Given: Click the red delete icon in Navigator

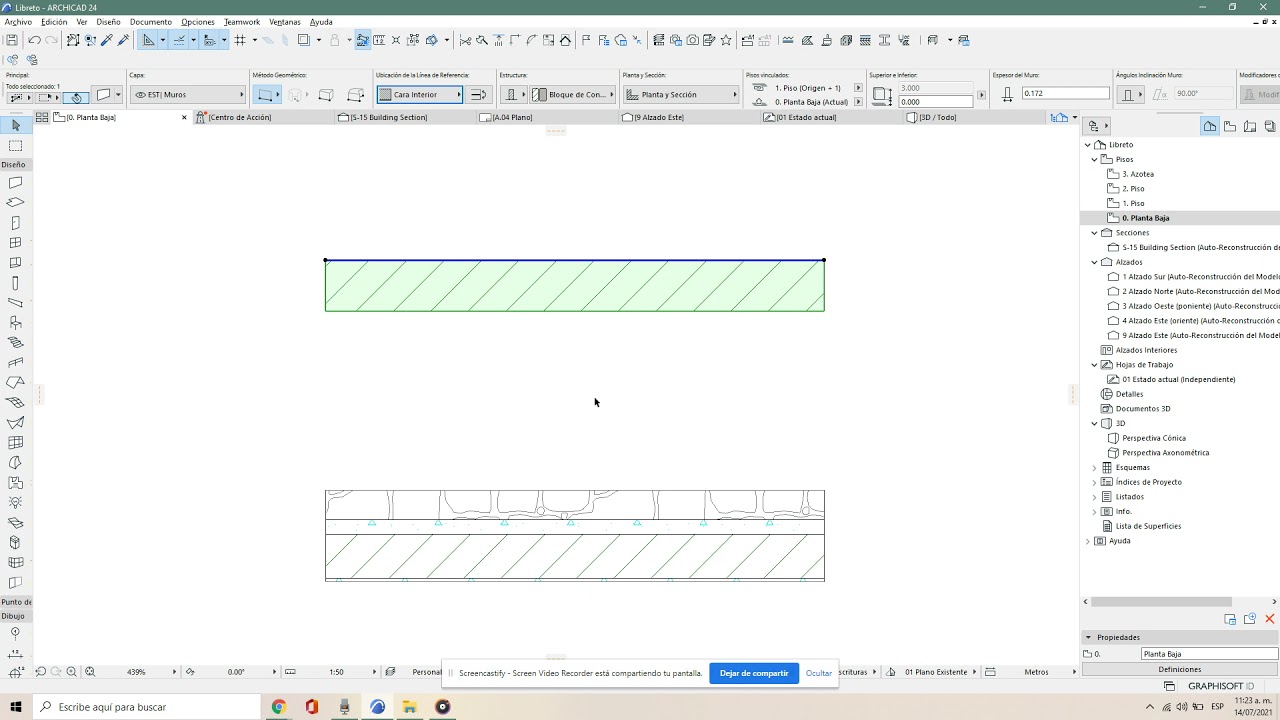Looking at the screenshot, I should click(1270, 619).
